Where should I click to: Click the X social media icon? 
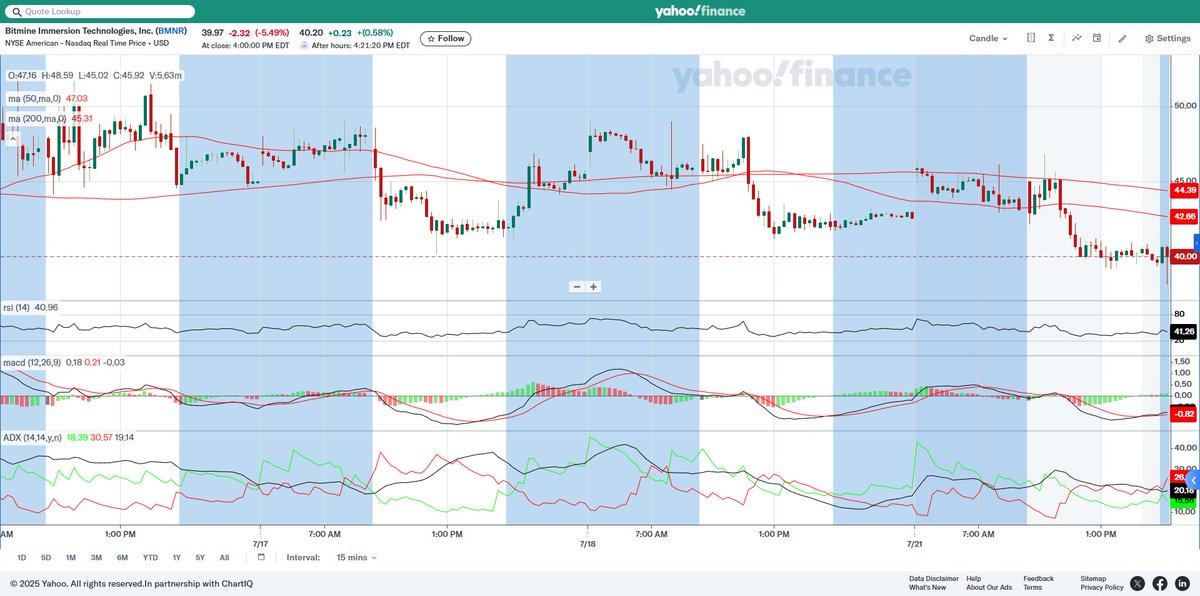[x=1138, y=583]
